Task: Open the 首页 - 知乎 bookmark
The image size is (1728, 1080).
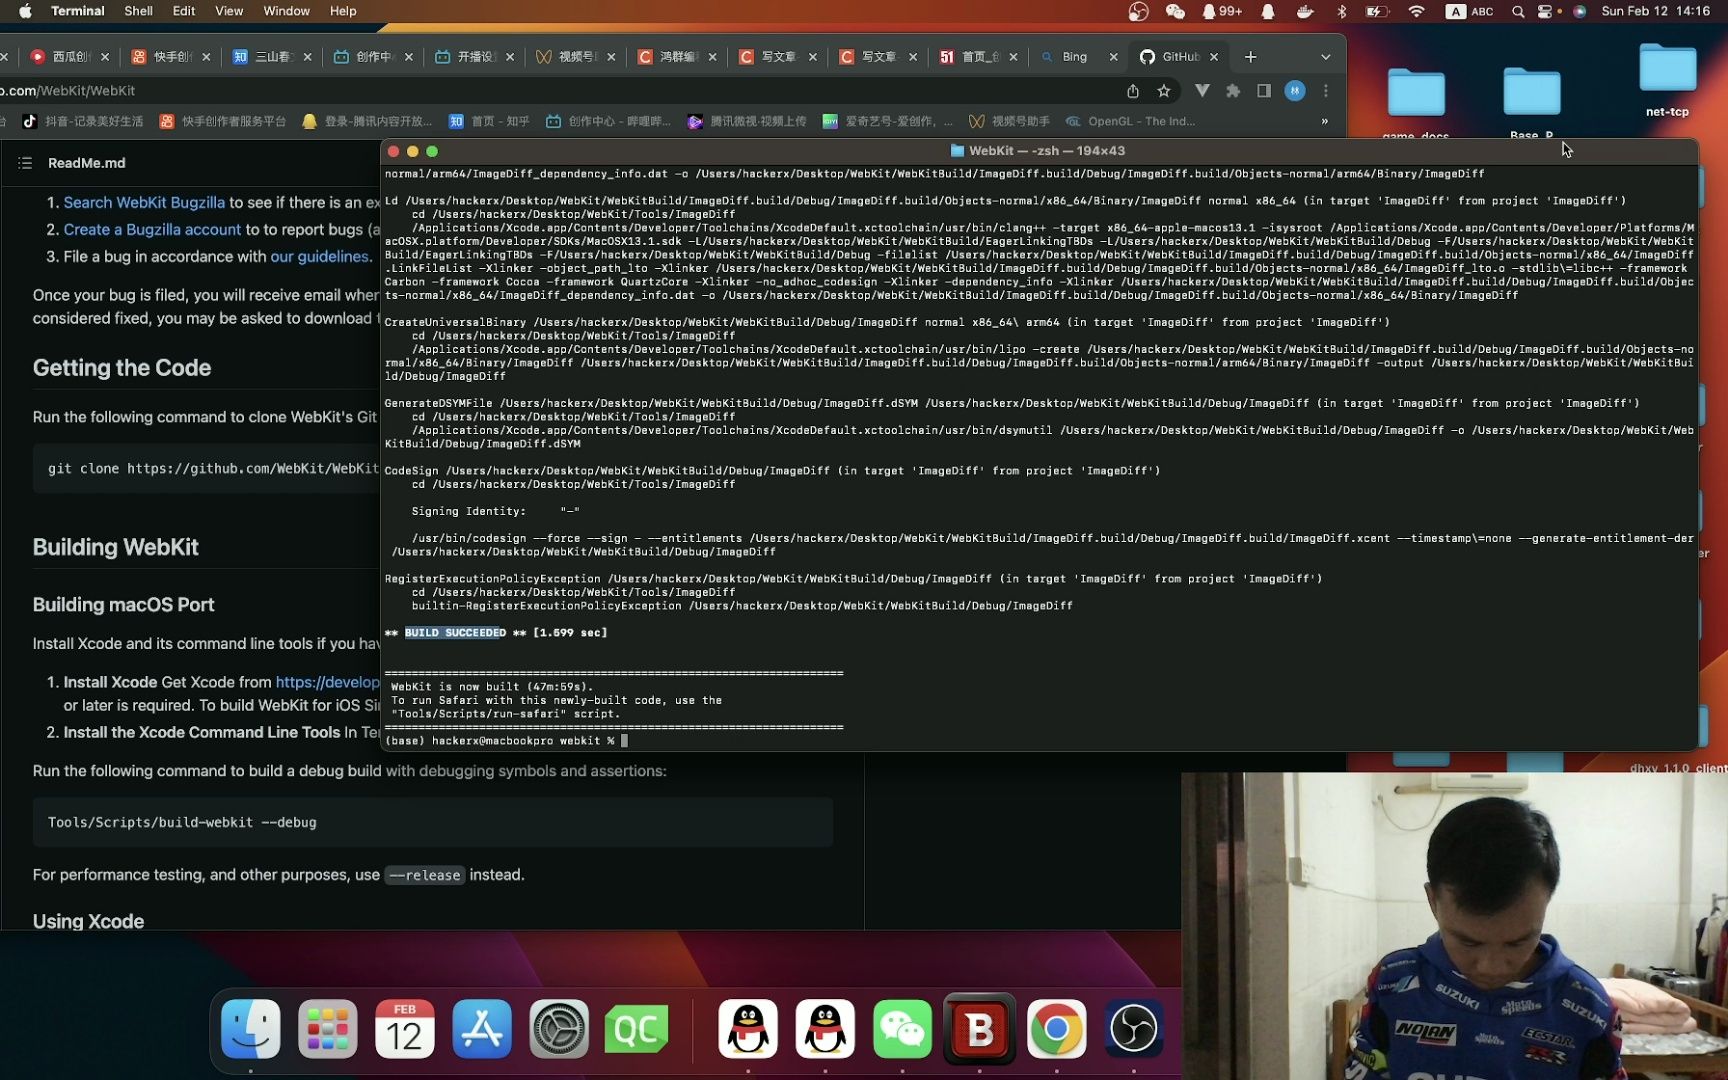Action: click(489, 121)
